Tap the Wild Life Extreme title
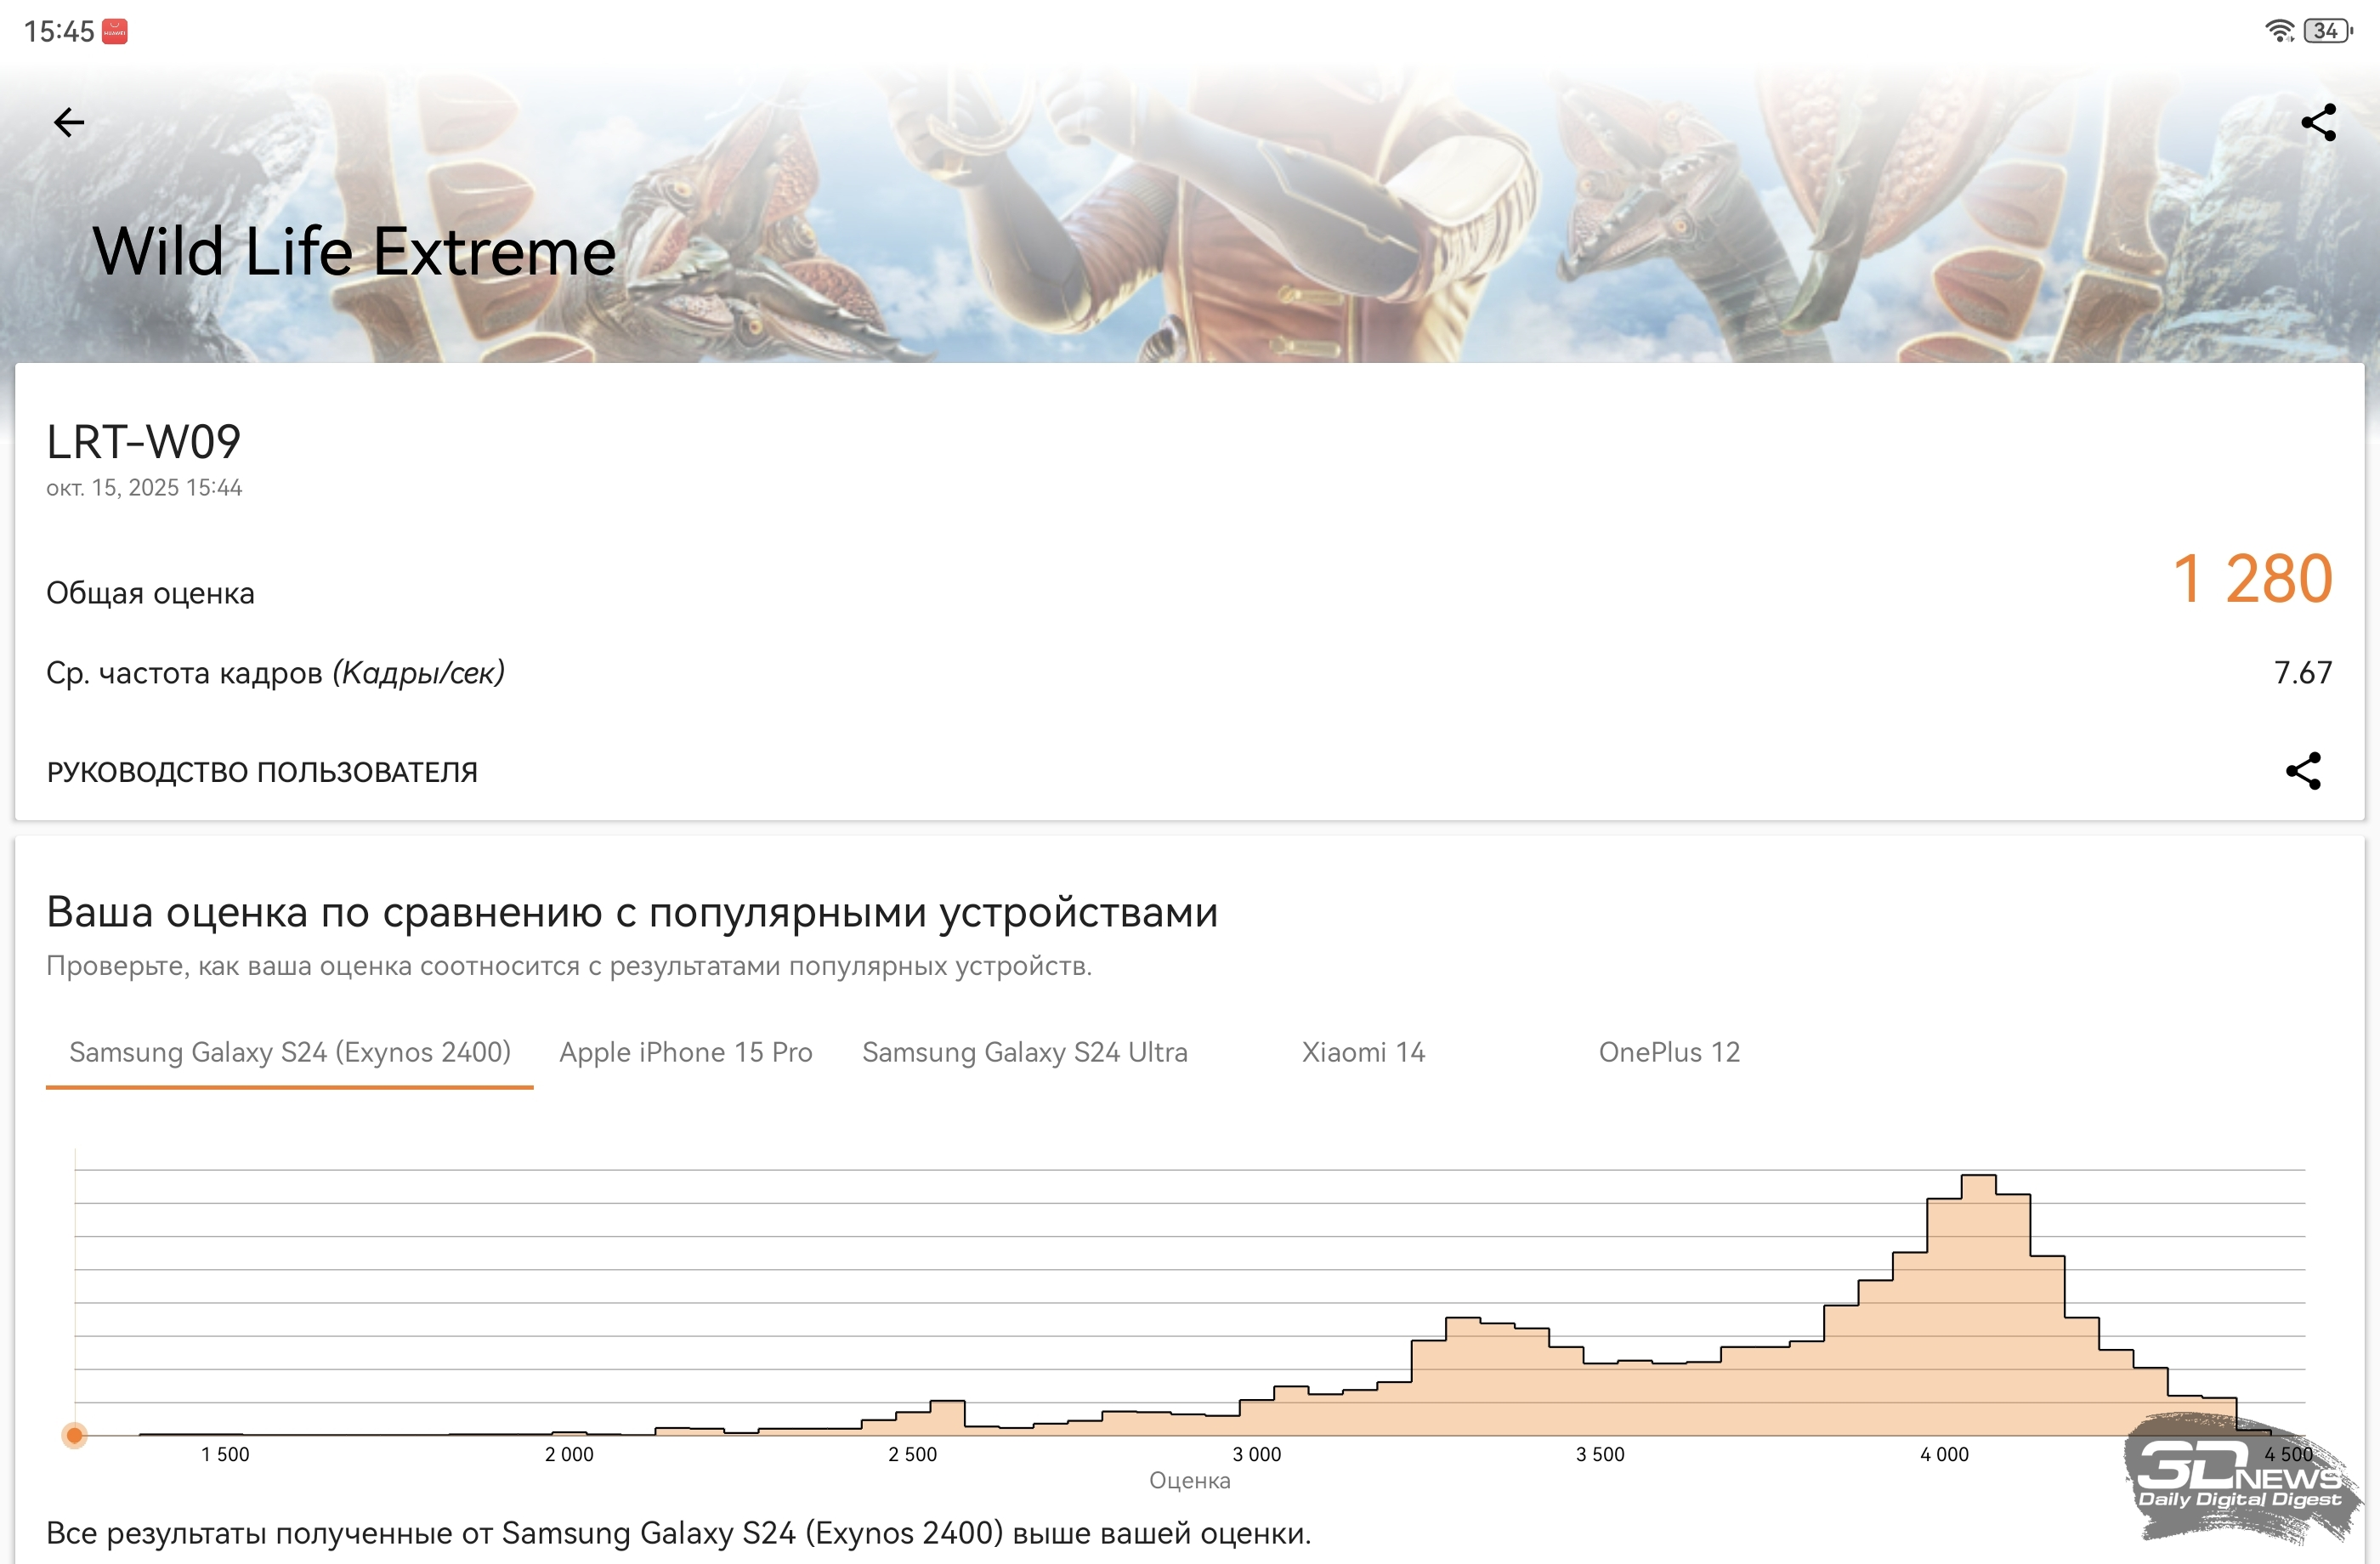This screenshot has height=1564, width=2380. (x=354, y=251)
